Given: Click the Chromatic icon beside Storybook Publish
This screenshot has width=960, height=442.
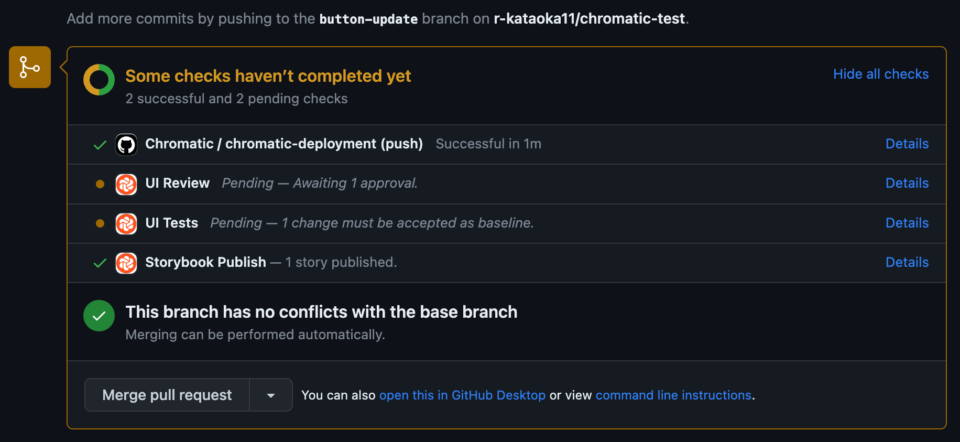Looking at the screenshot, I should tap(126, 263).
